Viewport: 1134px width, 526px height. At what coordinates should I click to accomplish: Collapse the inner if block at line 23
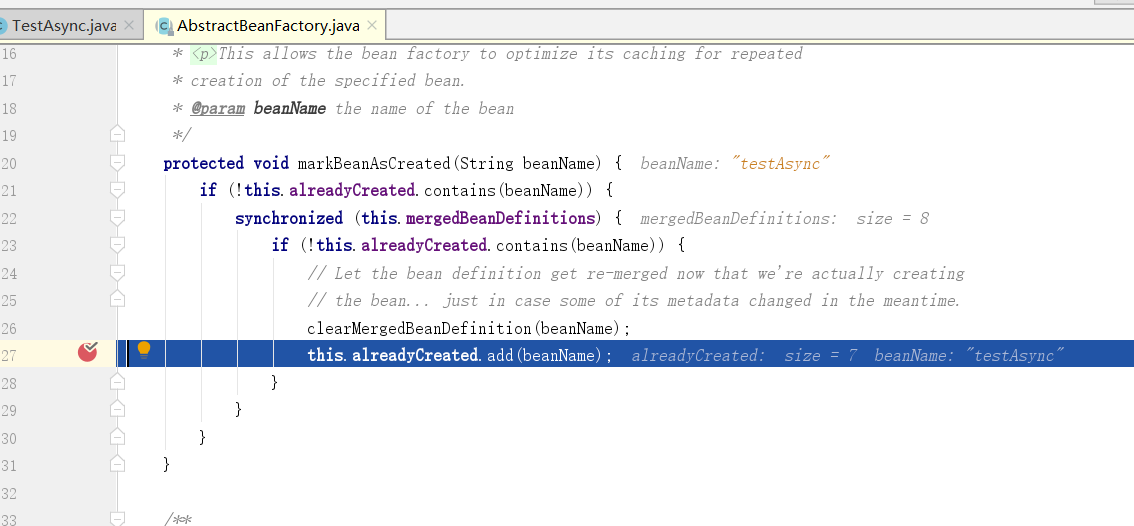(117, 245)
